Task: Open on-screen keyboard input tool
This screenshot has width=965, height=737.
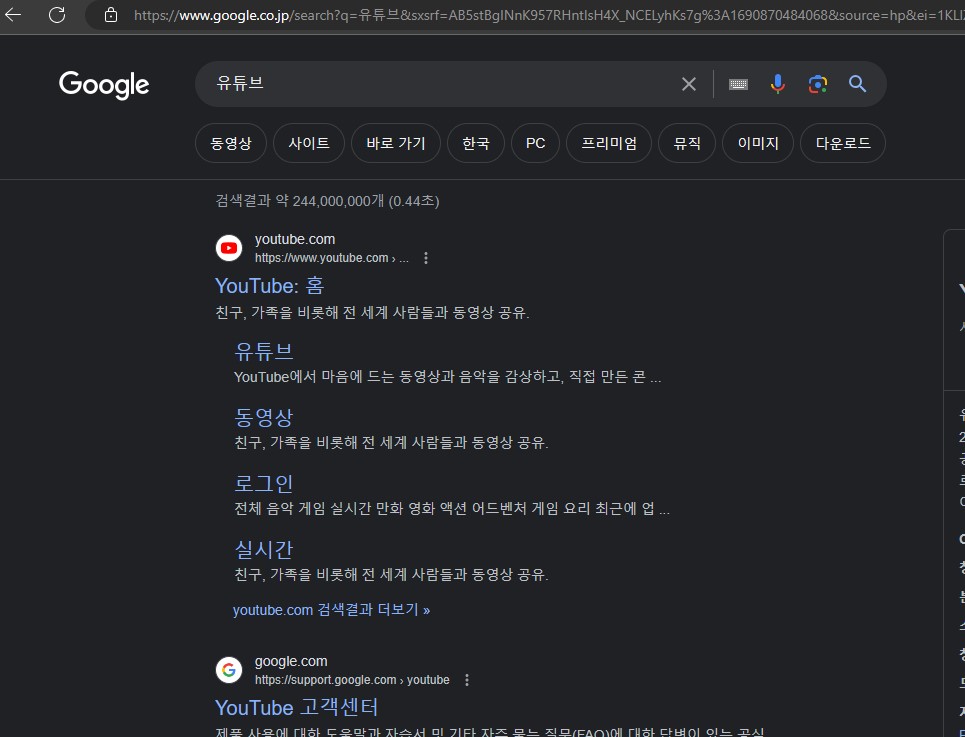Action: (x=738, y=84)
